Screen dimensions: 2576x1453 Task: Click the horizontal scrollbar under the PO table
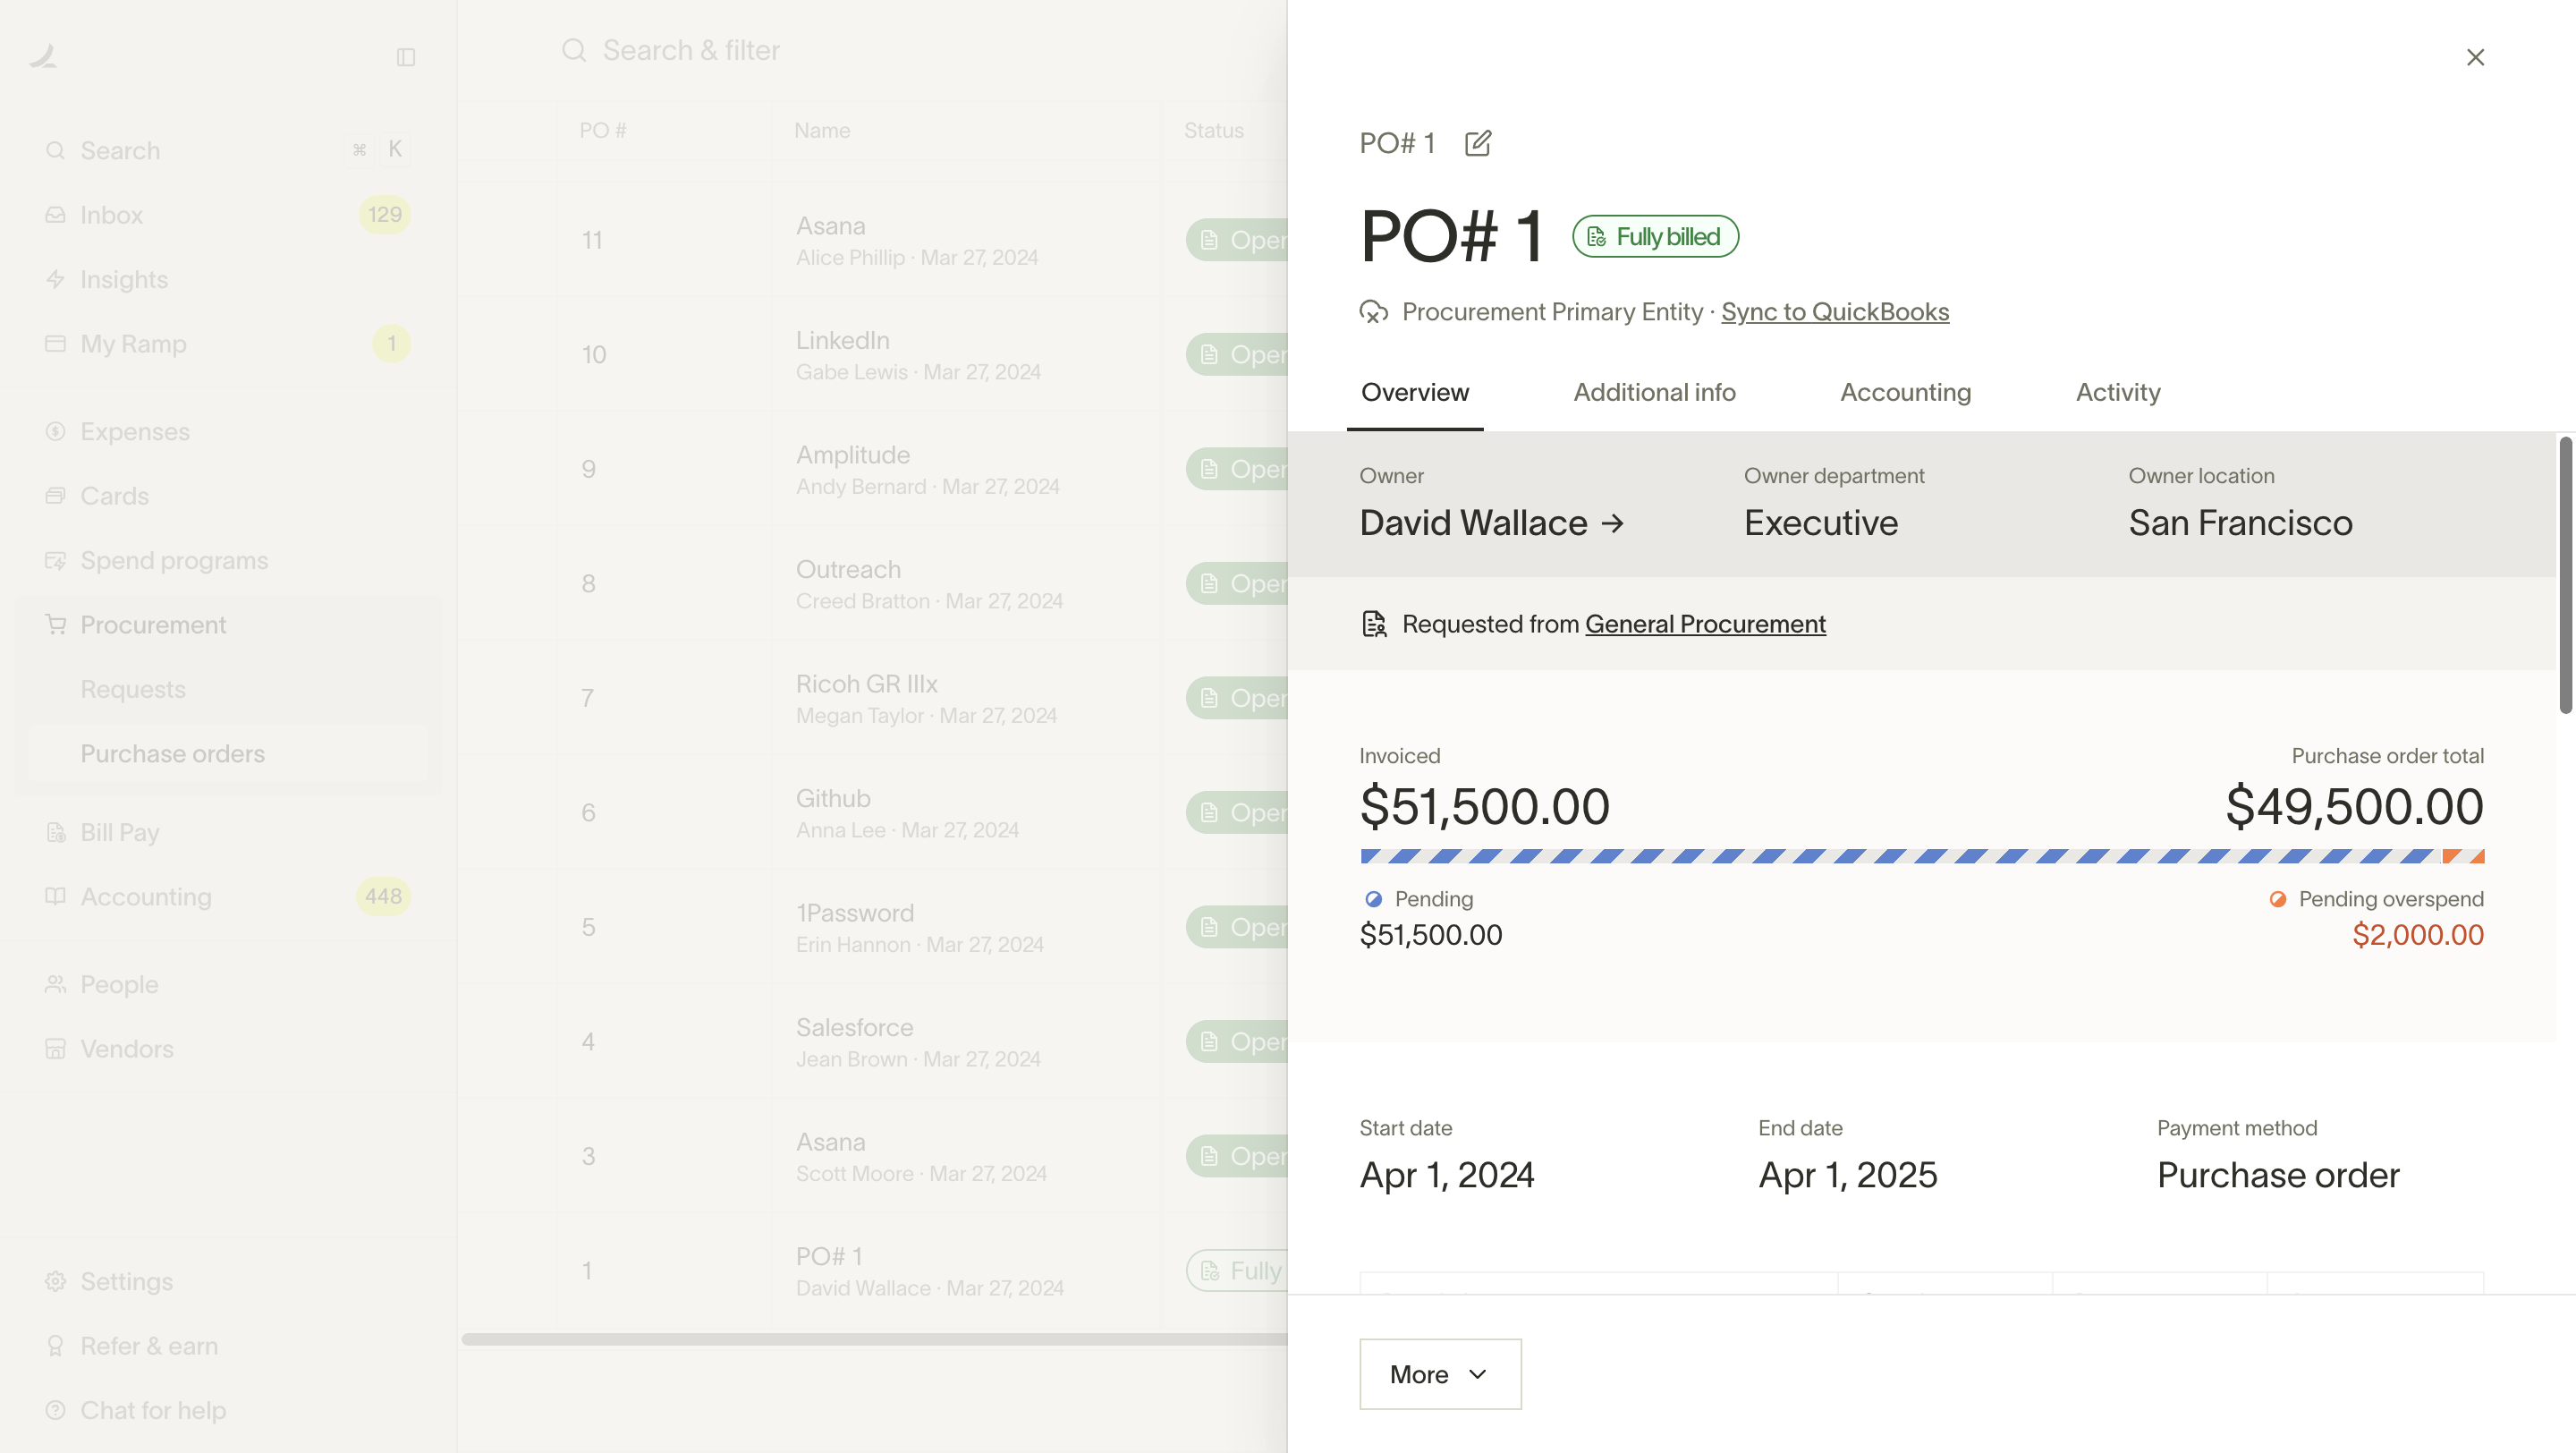click(x=874, y=1339)
